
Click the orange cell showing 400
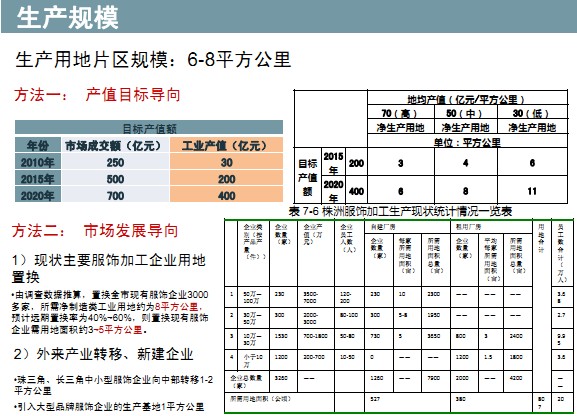[x=226, y=195]
